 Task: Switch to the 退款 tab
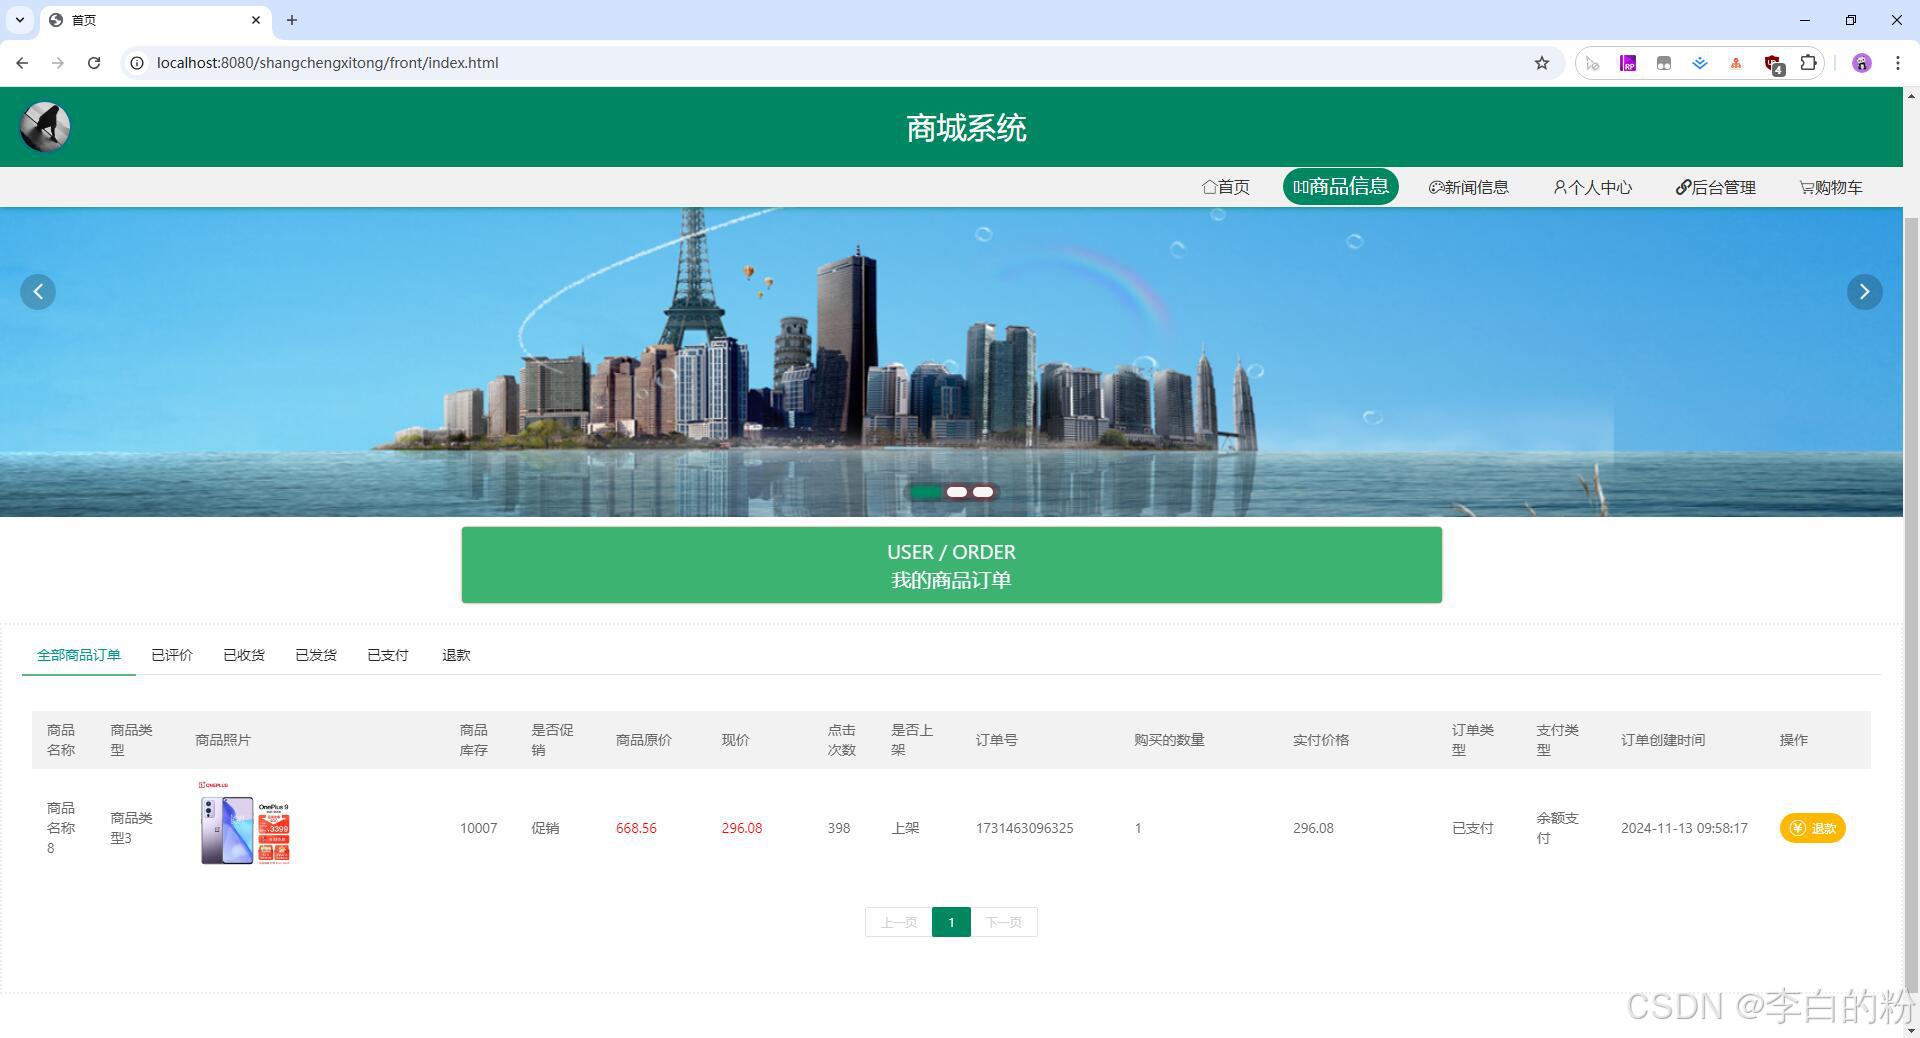(456, 655)
